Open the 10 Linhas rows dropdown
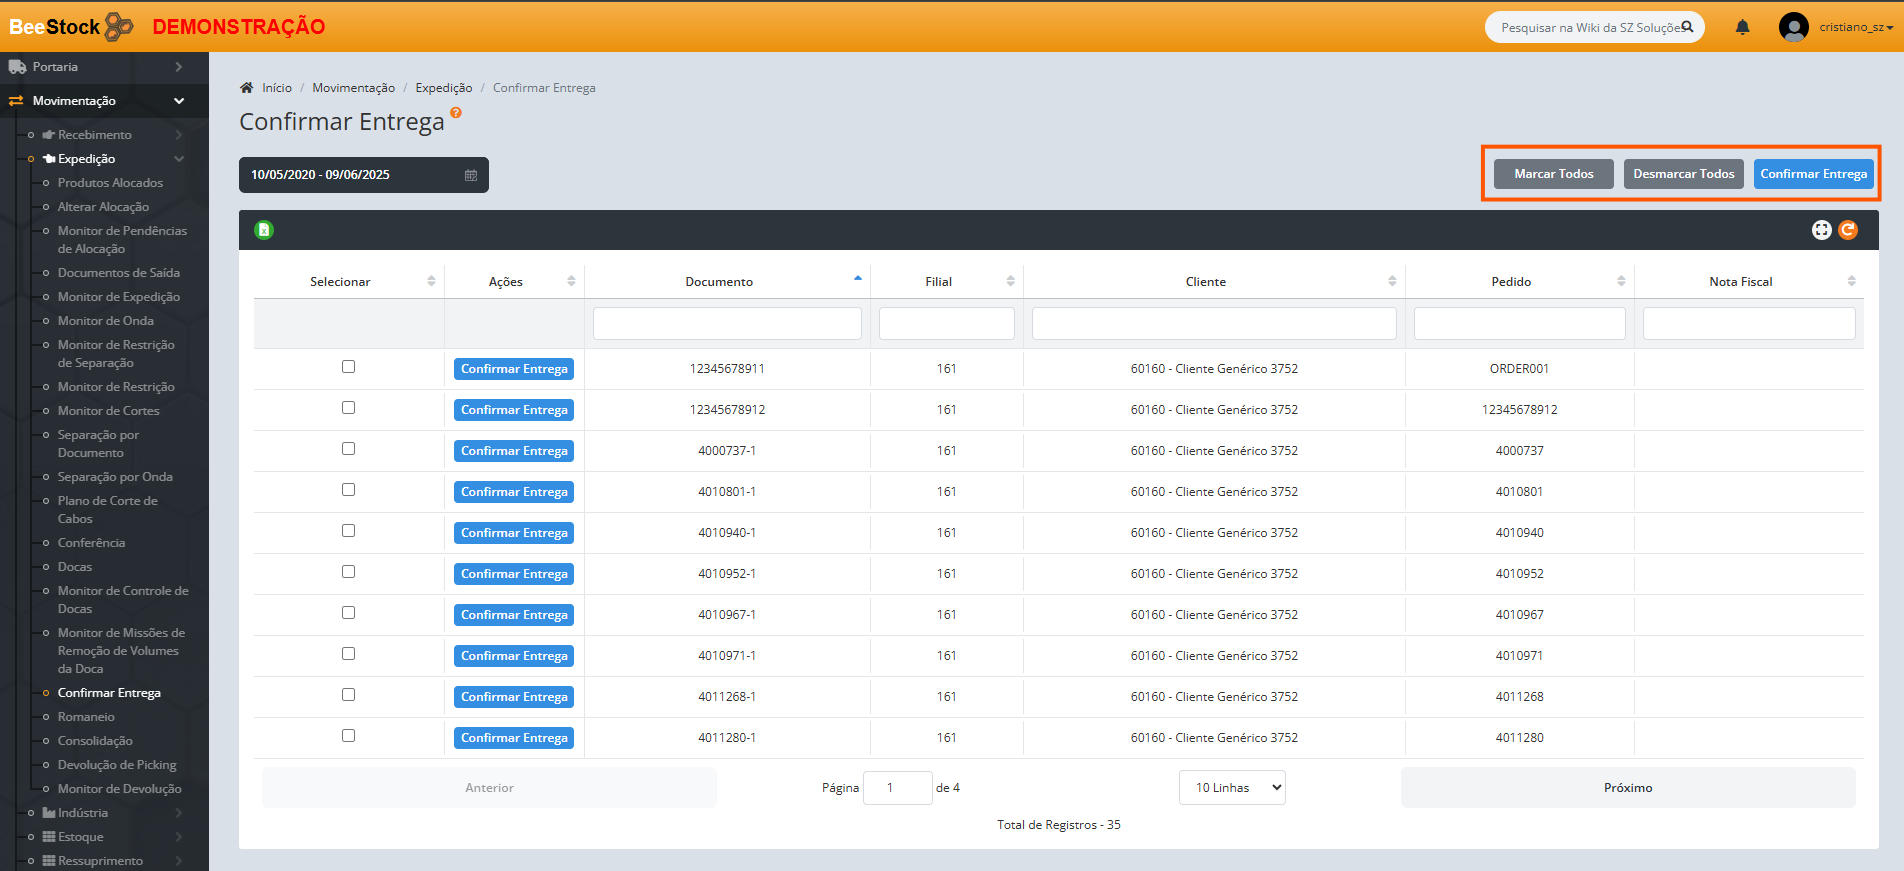The image size is (1904, 871). 1232,788
